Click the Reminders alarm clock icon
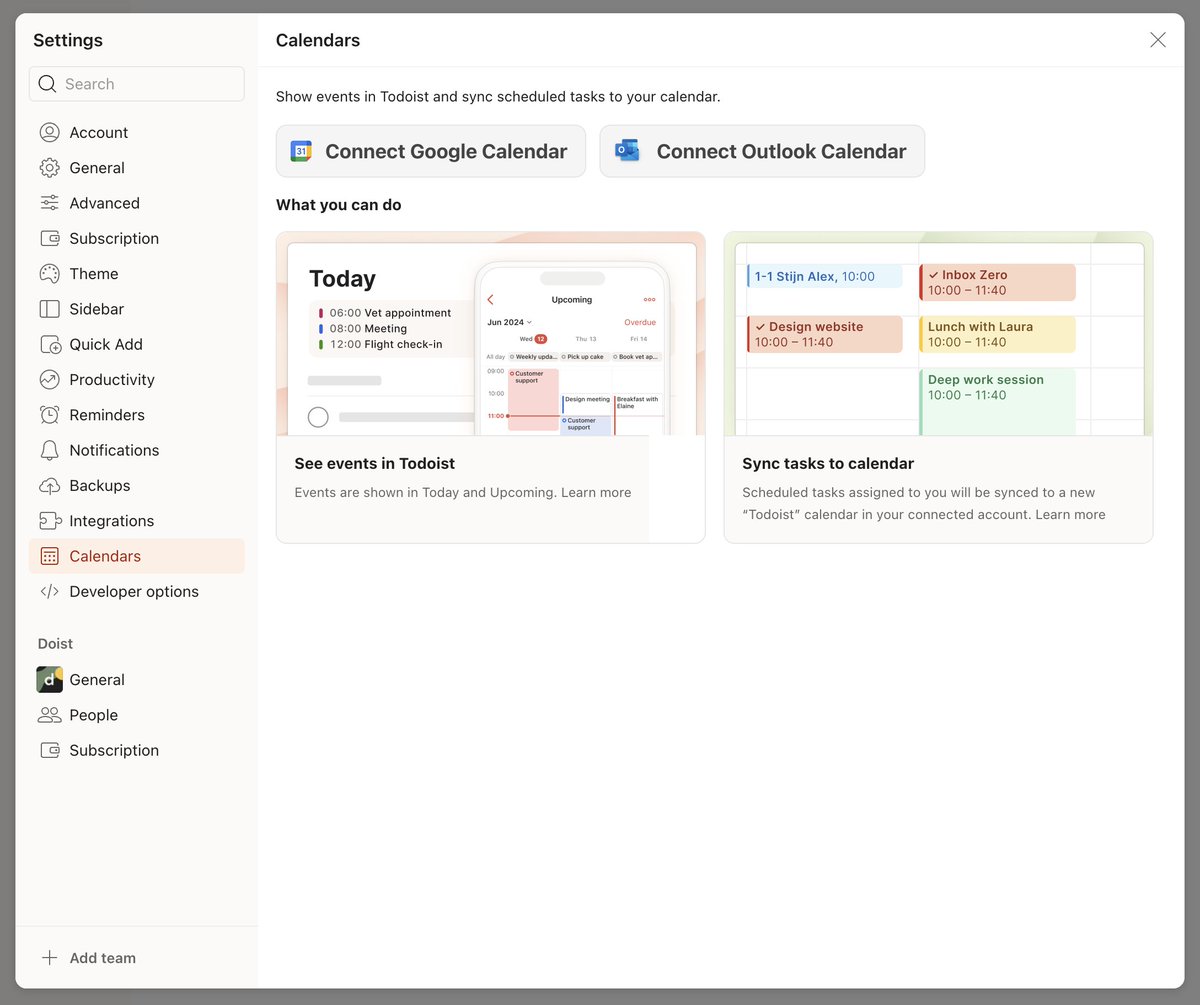The width and height of the screenshot is (1200, 1005). point(50,415)
